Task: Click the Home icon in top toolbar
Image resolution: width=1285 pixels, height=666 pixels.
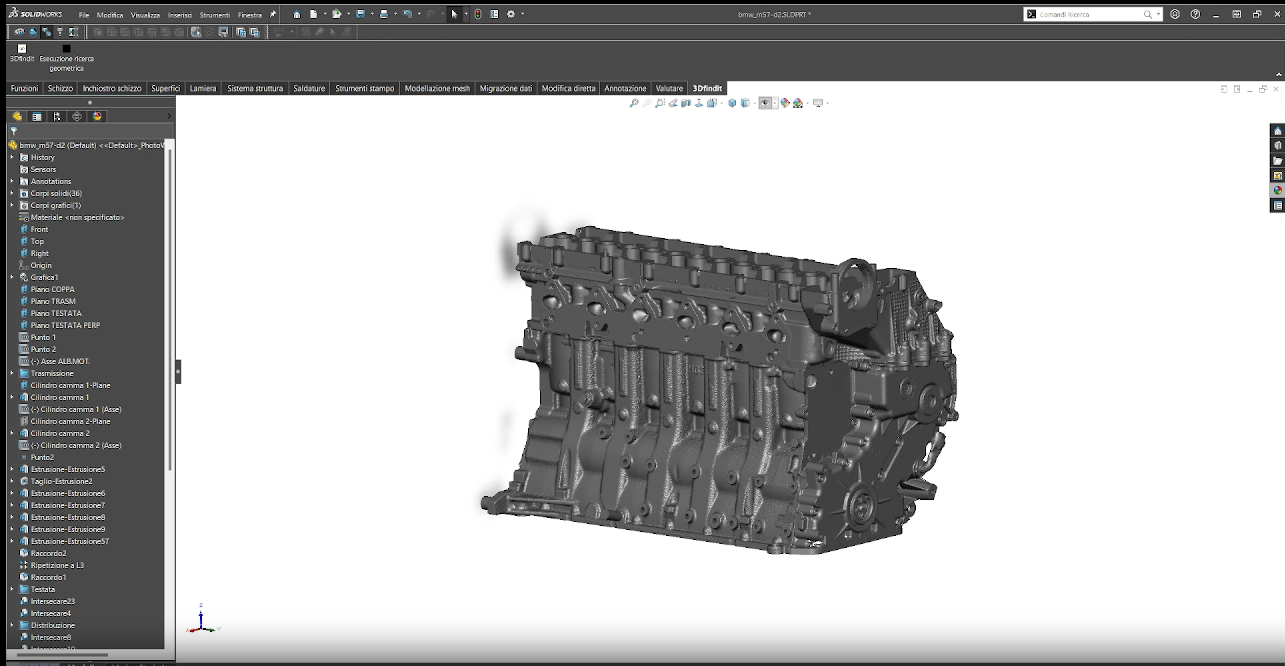Action: [x=297, y=14]
